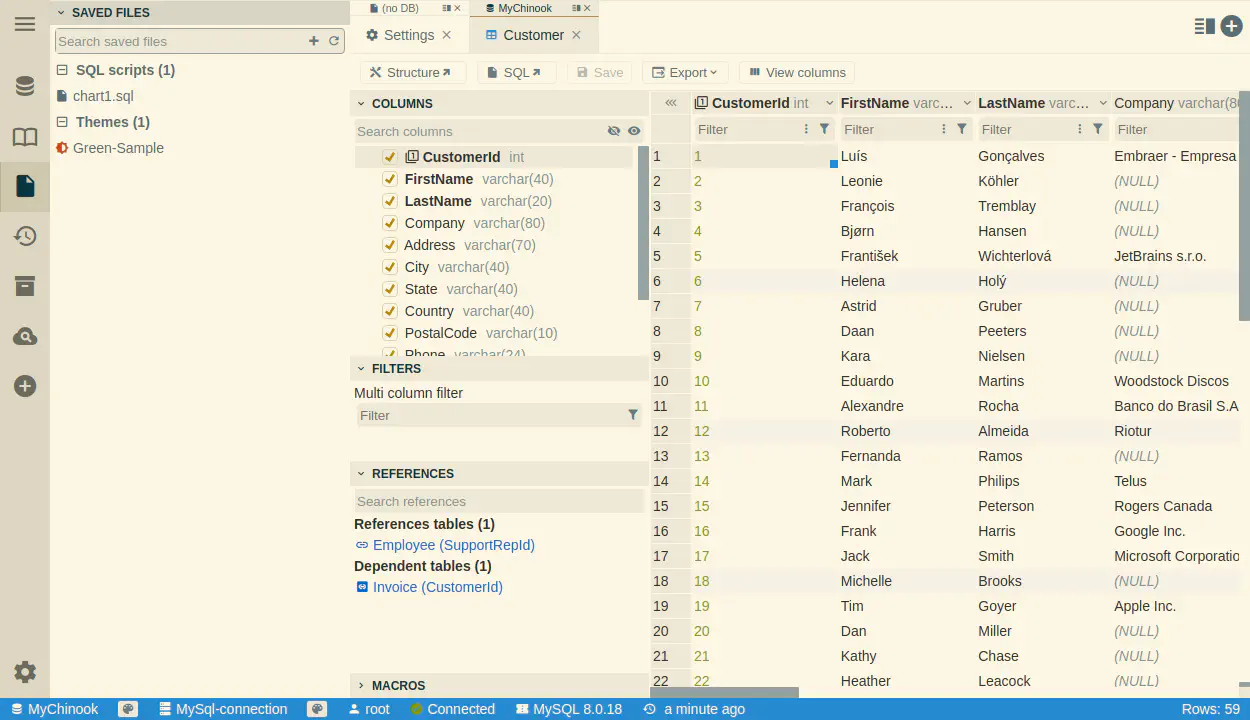The image size is (1250, 720).
Task: Click the filter icon in the CustomerId column
Action: [x=824, y=129]
